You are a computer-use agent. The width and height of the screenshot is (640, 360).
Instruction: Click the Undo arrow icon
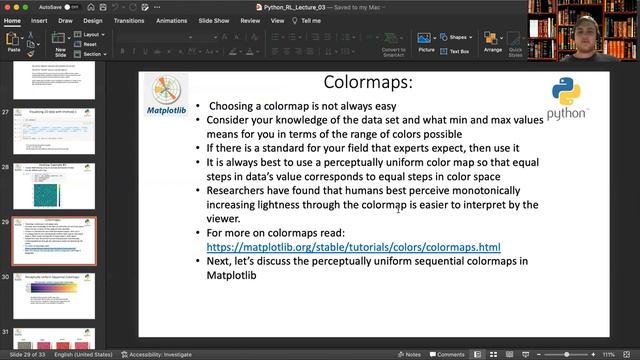(x=115, y=7)
